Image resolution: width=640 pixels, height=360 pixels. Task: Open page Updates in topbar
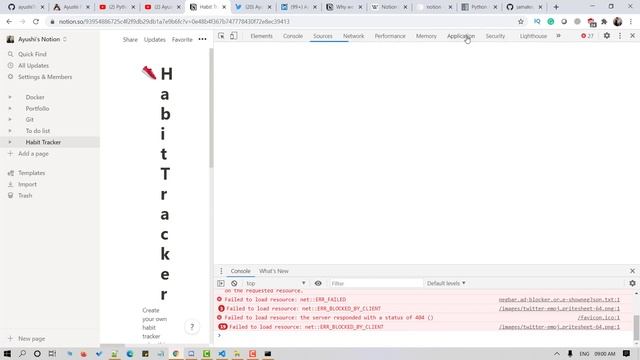155,40
